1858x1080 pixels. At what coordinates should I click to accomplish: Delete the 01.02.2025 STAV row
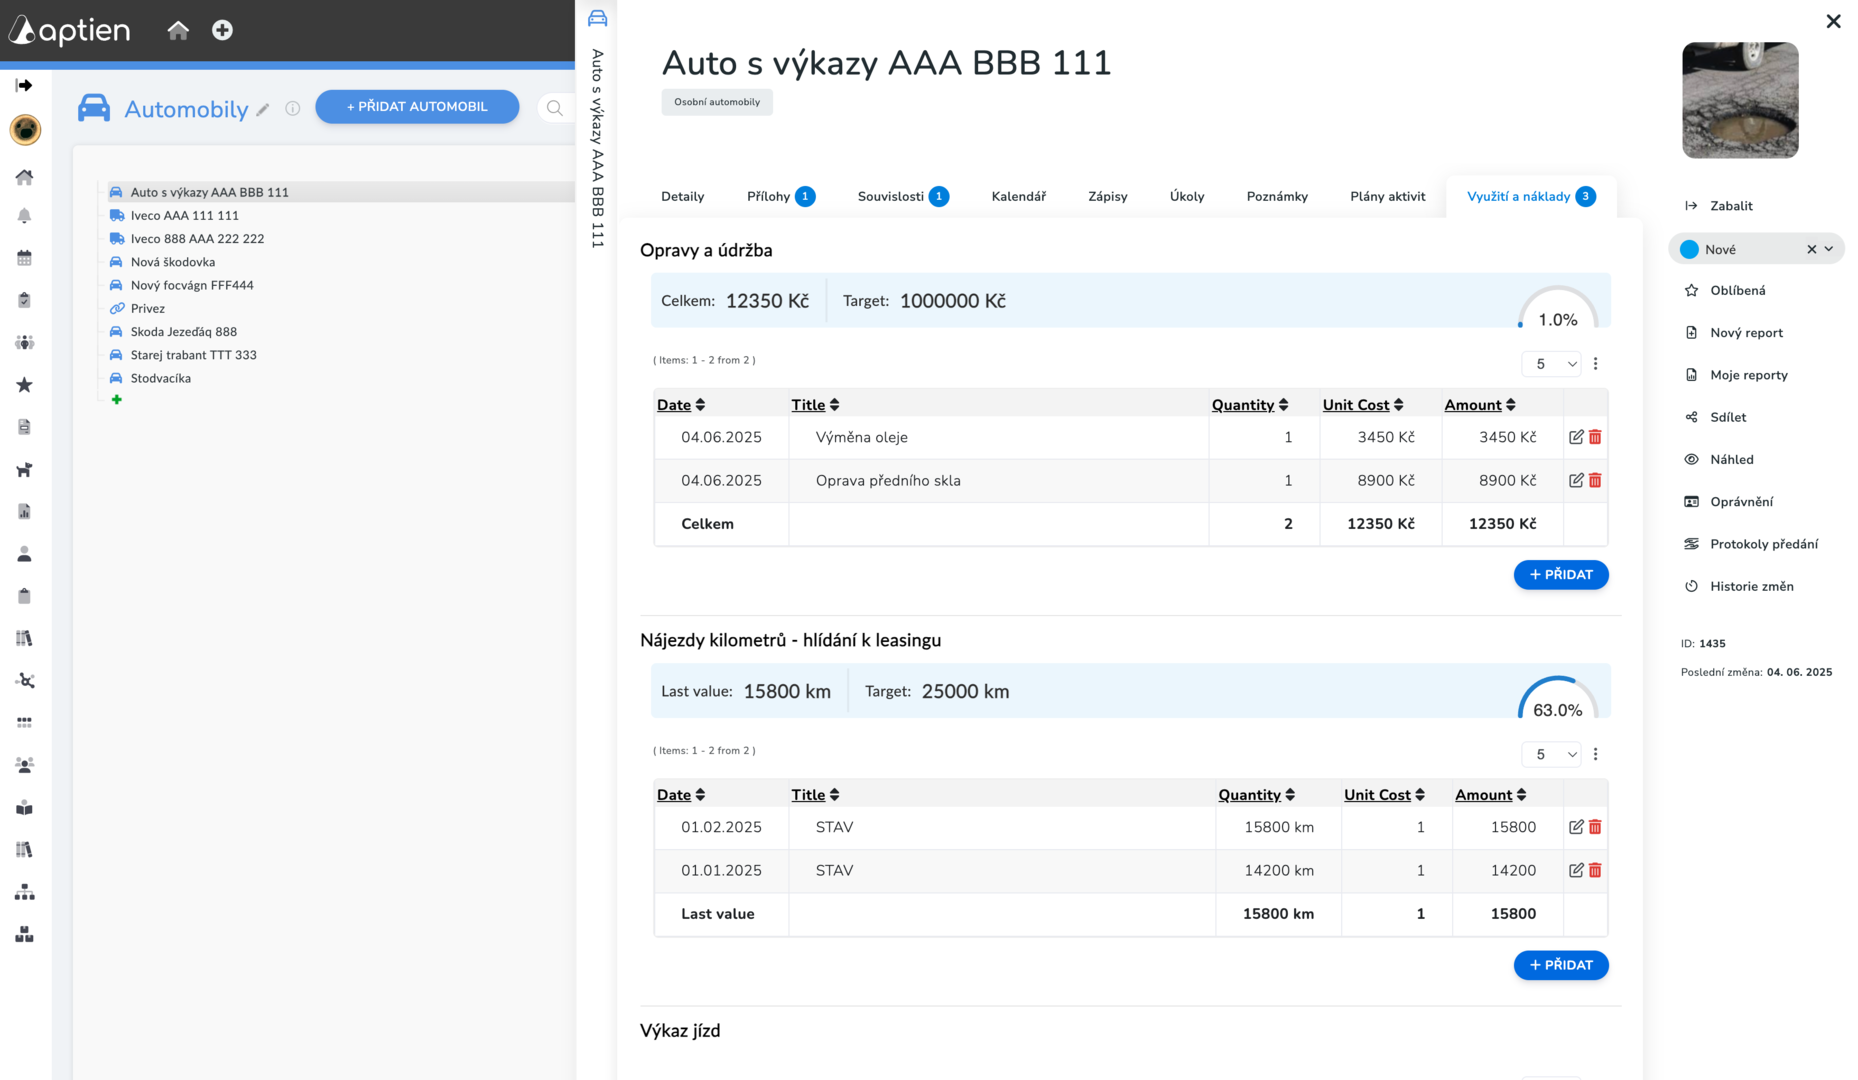point(1595,827)
